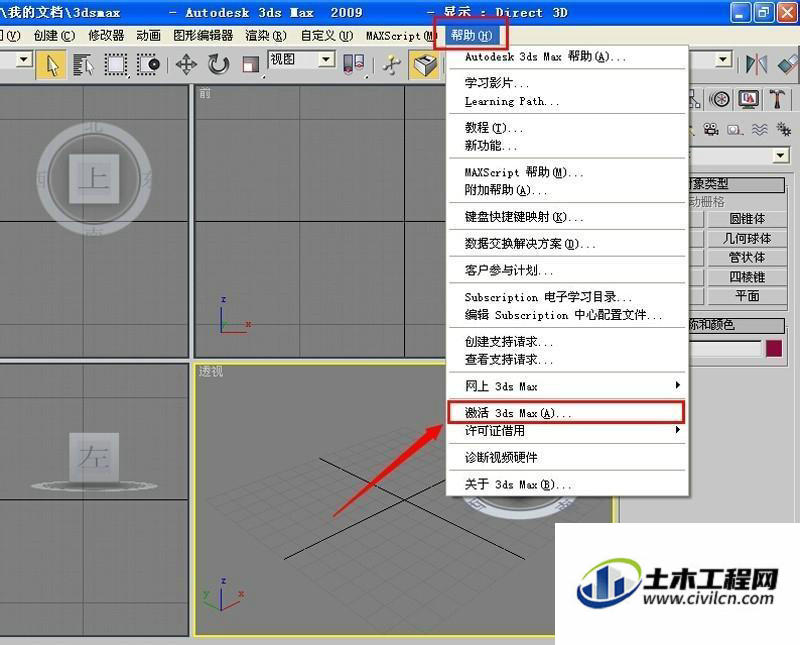Click the Use Pivot Point Center icon
Viewport: 800px width, 645px height.
[354, 65]
